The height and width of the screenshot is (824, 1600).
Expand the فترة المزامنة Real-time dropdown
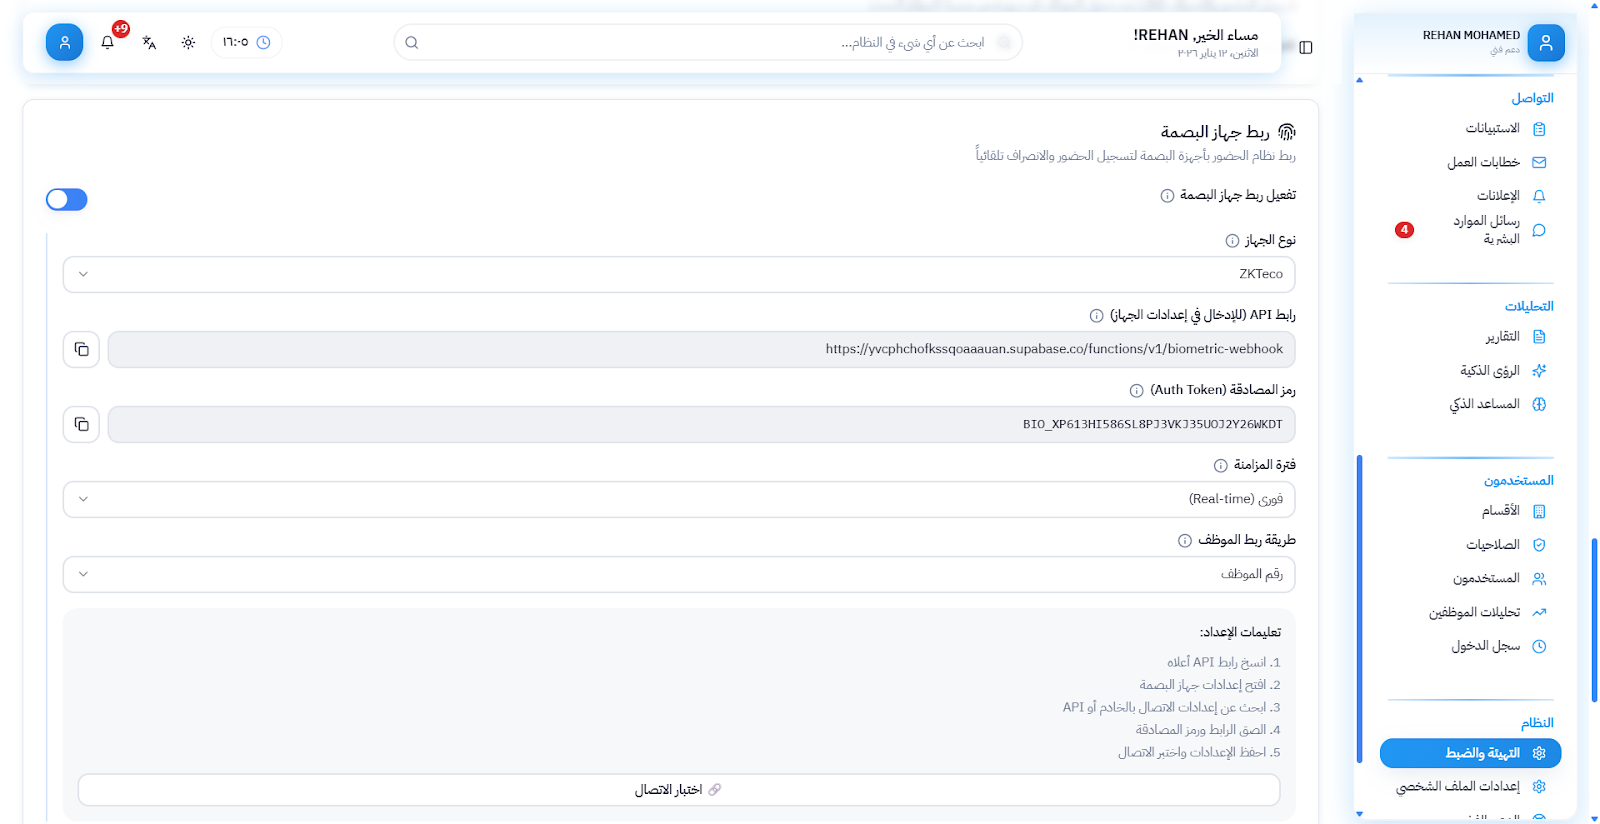pos(678,499)
